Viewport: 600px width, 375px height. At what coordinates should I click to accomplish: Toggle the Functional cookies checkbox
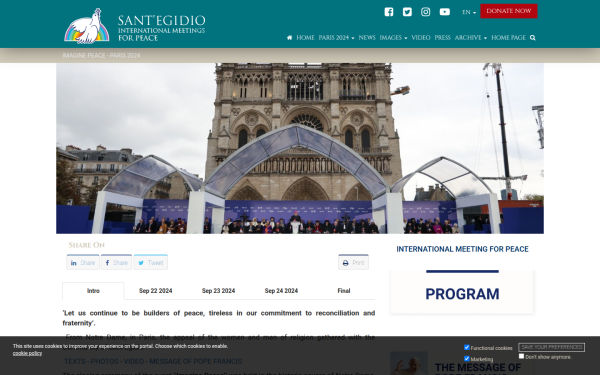pos(466,347)
